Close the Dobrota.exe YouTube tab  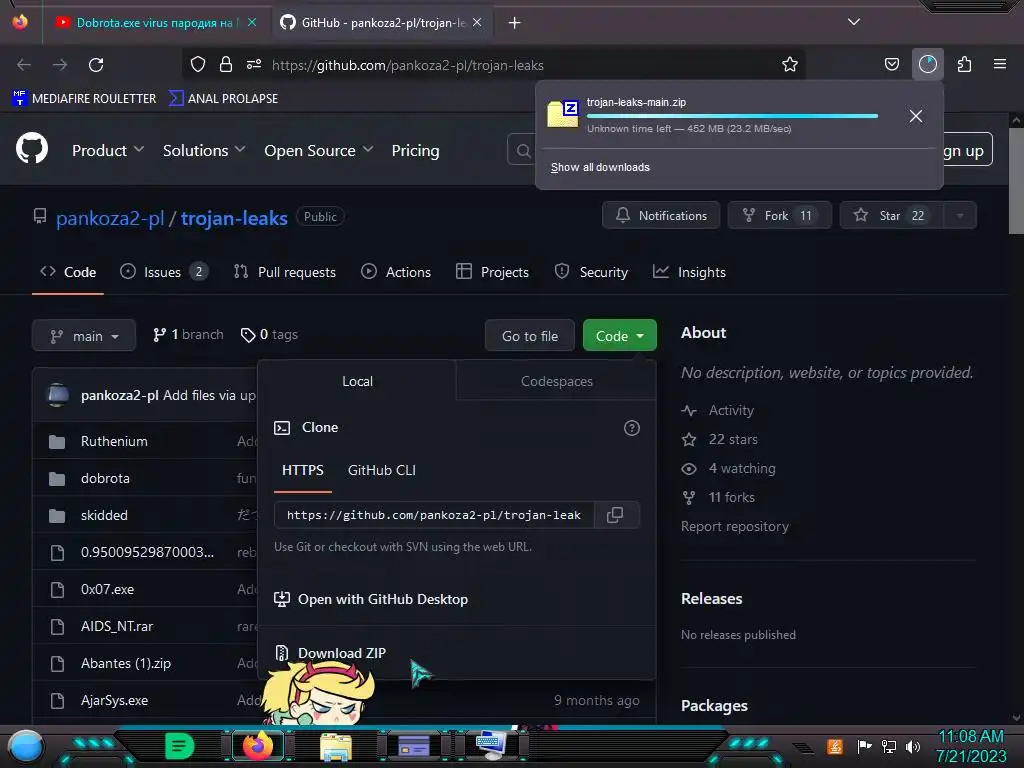point(252,22)
